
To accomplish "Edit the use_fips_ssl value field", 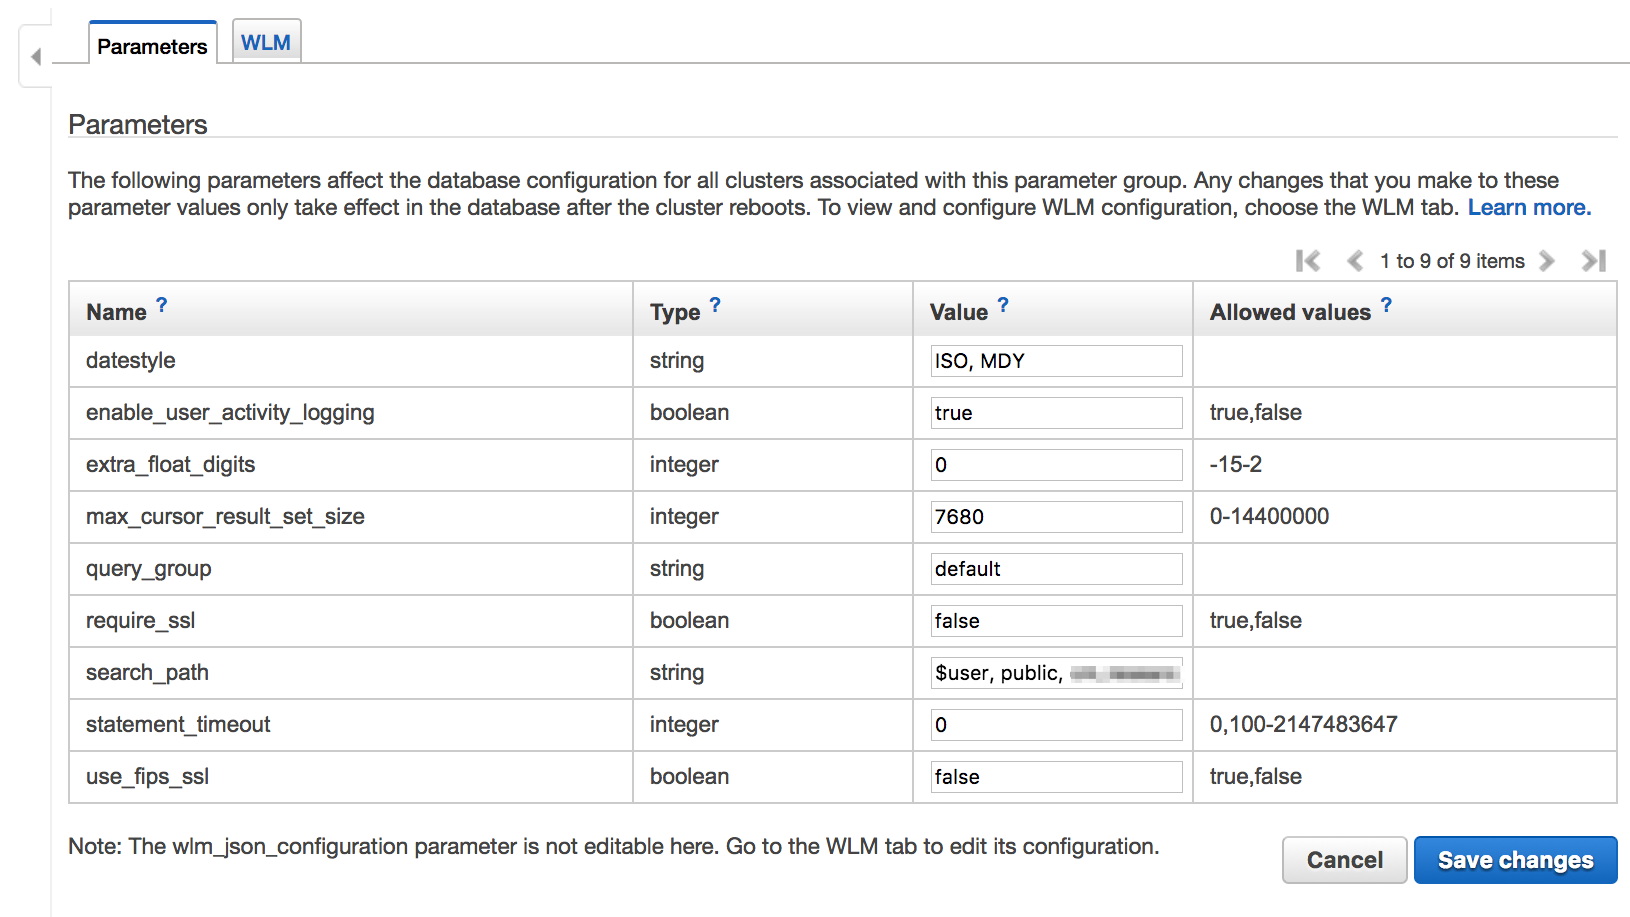I will click(1055, 776).
